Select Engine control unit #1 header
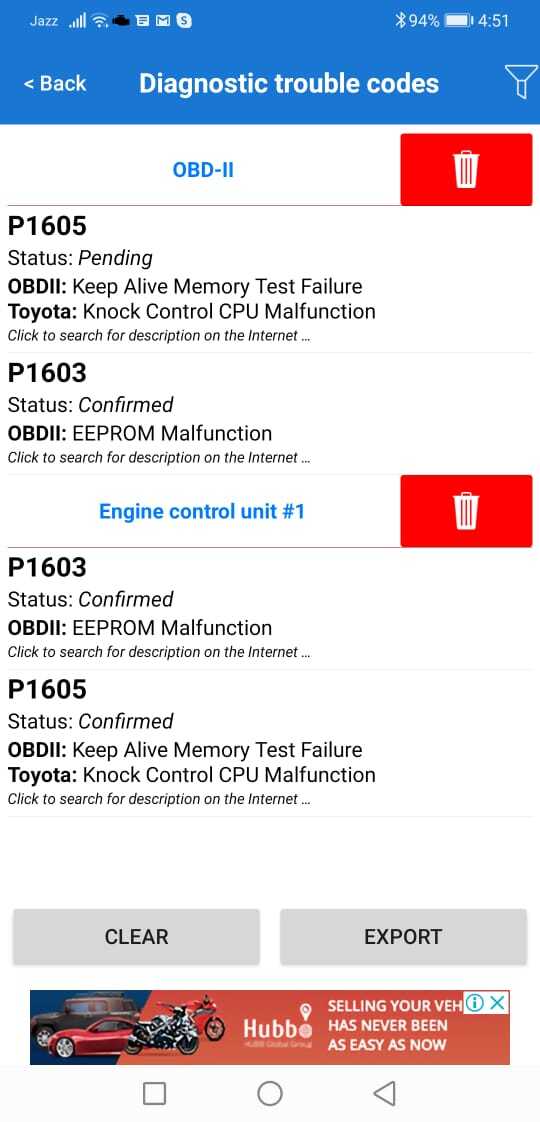Screen dimensions: 540x1122 [x=202, y=512]
